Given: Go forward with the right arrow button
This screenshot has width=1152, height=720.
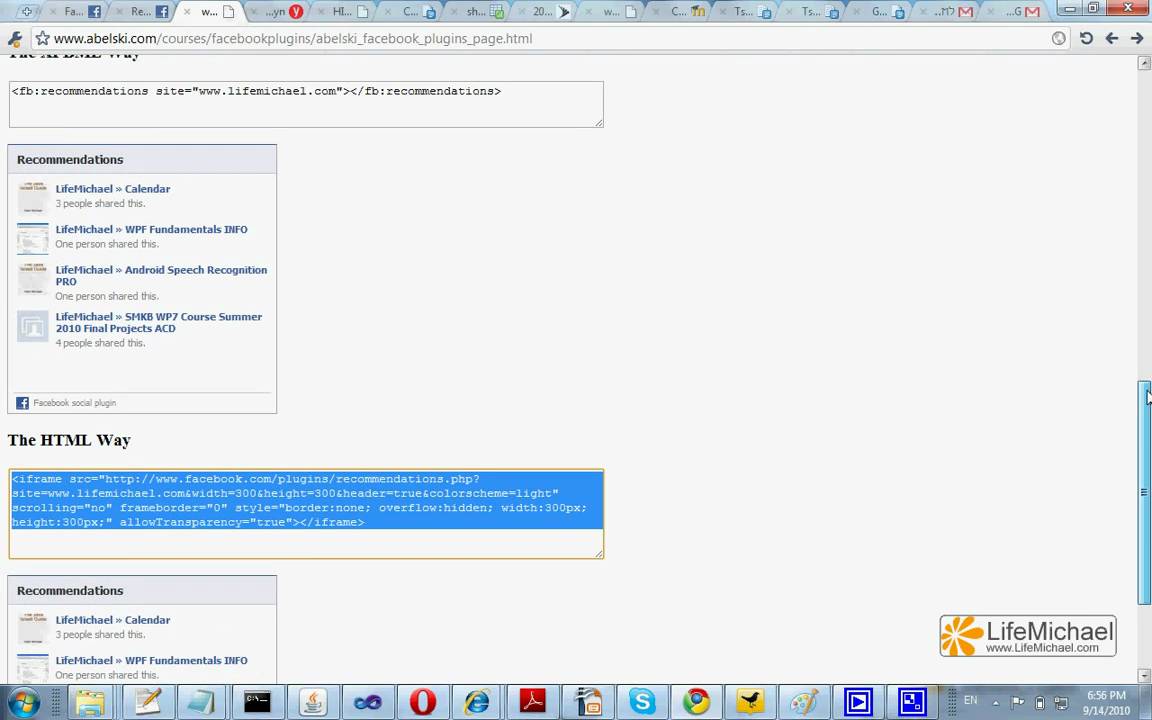Looking at the screenshot, I should click(x=1137, y=38).
